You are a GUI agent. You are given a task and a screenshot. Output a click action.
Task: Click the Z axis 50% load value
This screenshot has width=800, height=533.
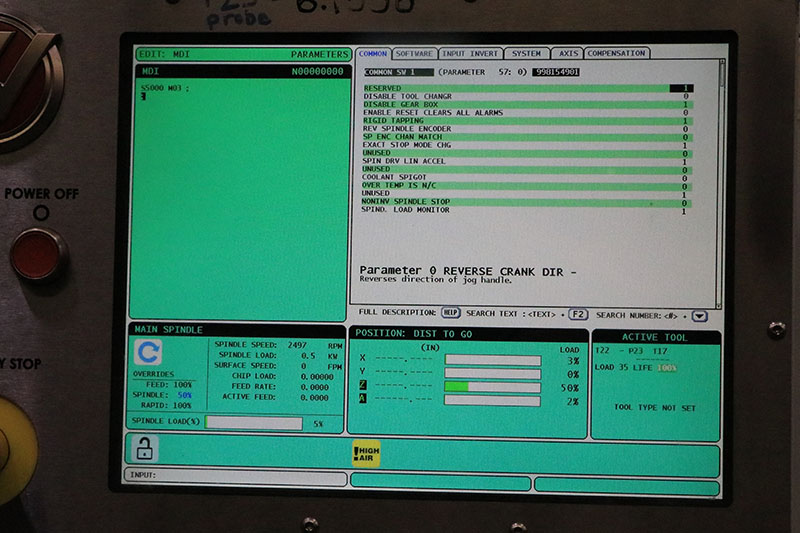coord(570,388)
